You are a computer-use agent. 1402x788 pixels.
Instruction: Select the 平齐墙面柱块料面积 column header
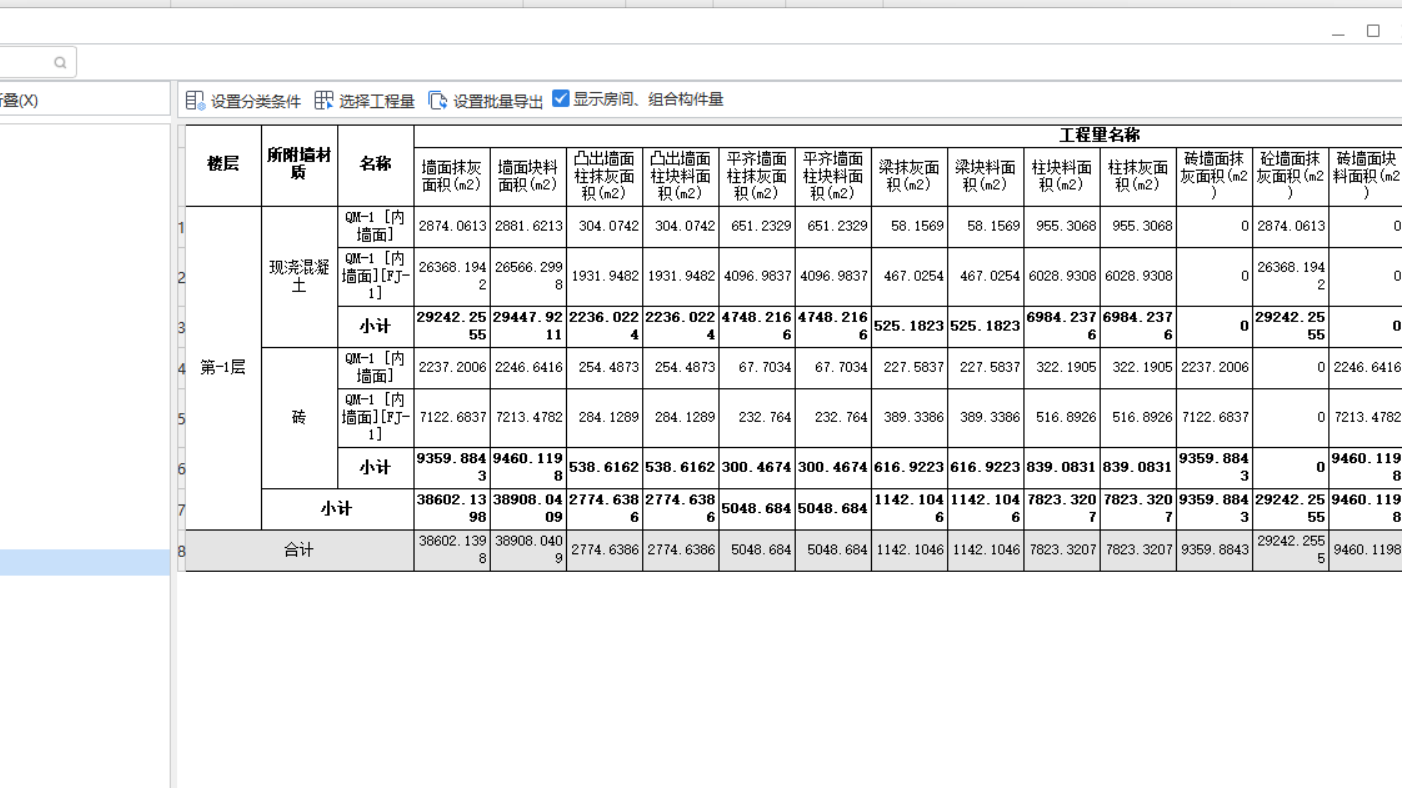833,176
